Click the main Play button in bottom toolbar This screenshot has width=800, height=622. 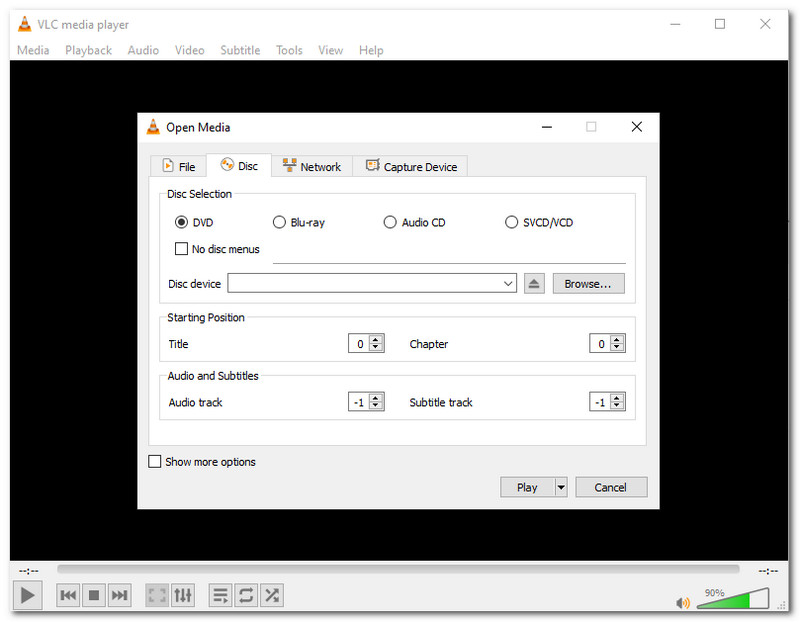point(28,596)
